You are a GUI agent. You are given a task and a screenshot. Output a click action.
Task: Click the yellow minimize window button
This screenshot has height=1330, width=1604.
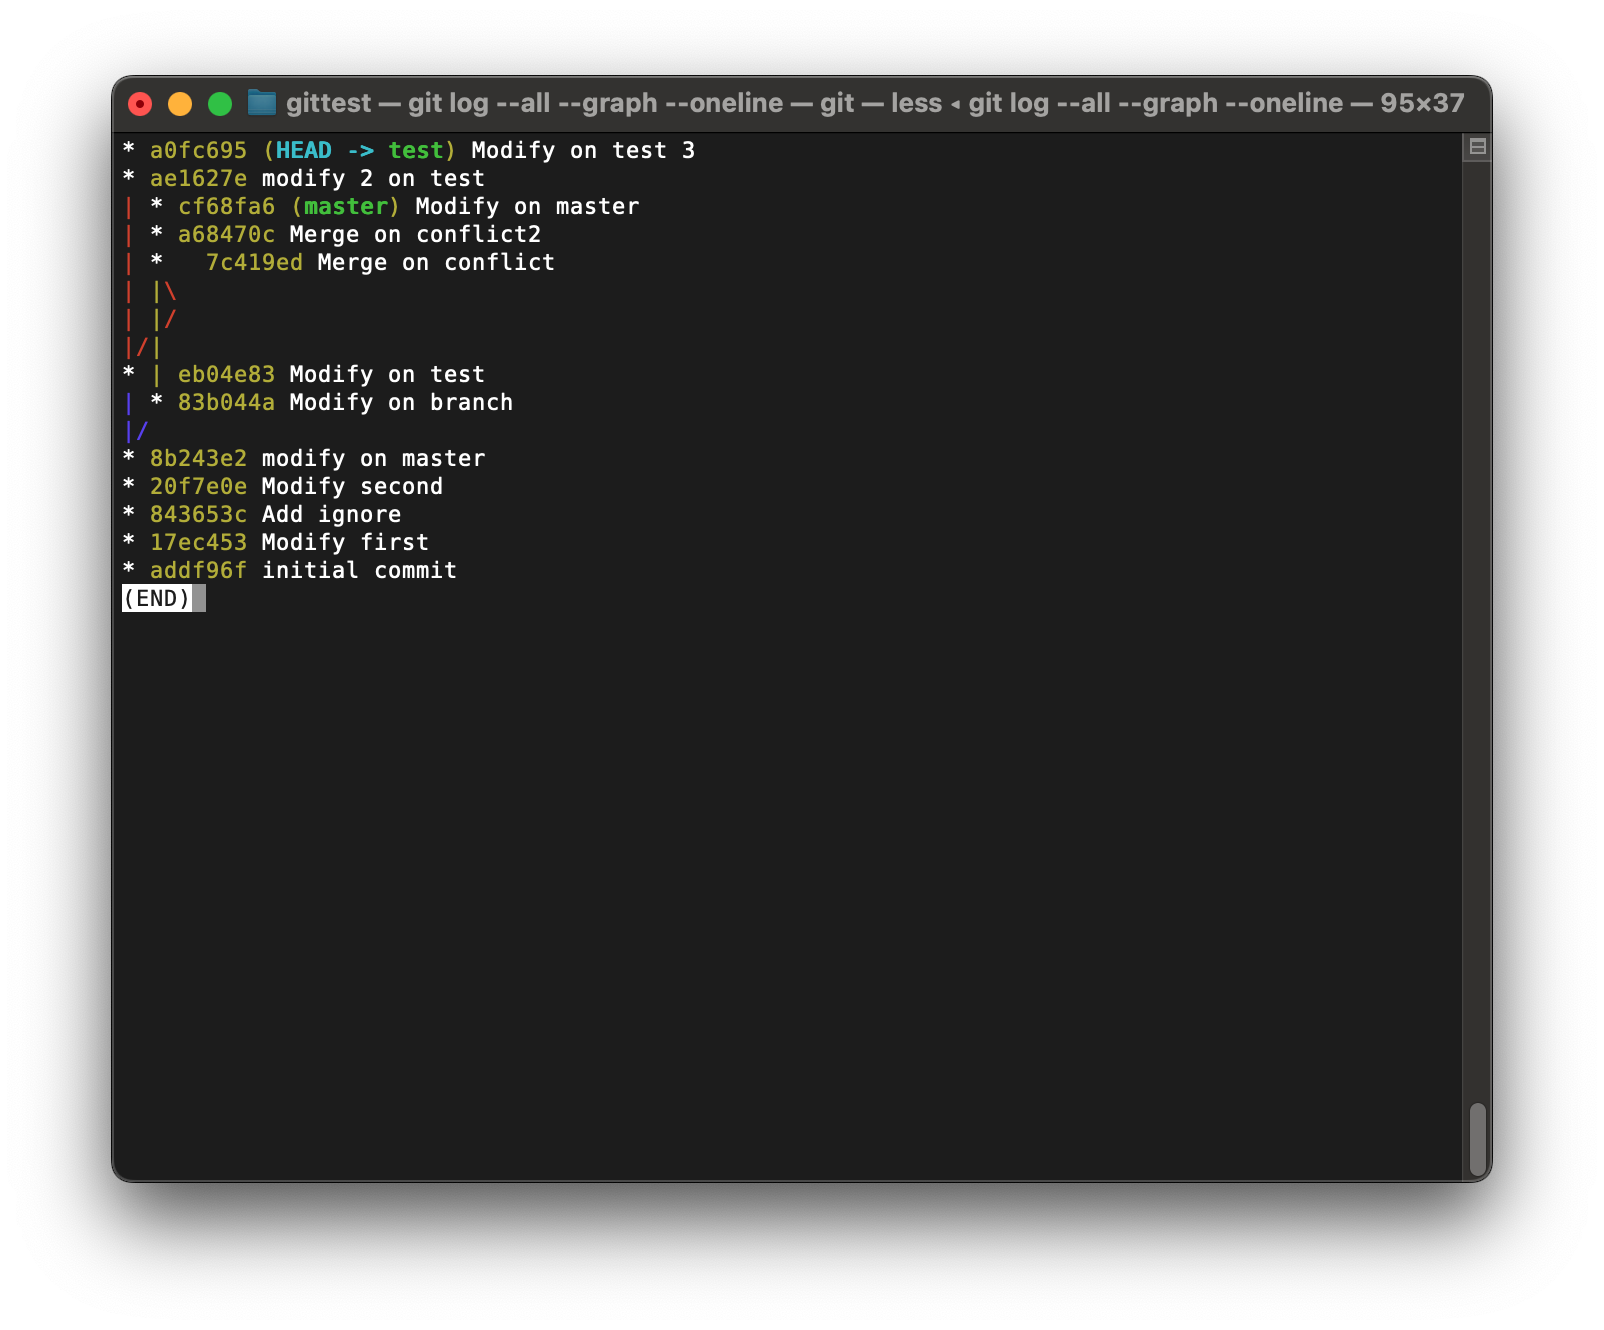click(x=180, y=104)
